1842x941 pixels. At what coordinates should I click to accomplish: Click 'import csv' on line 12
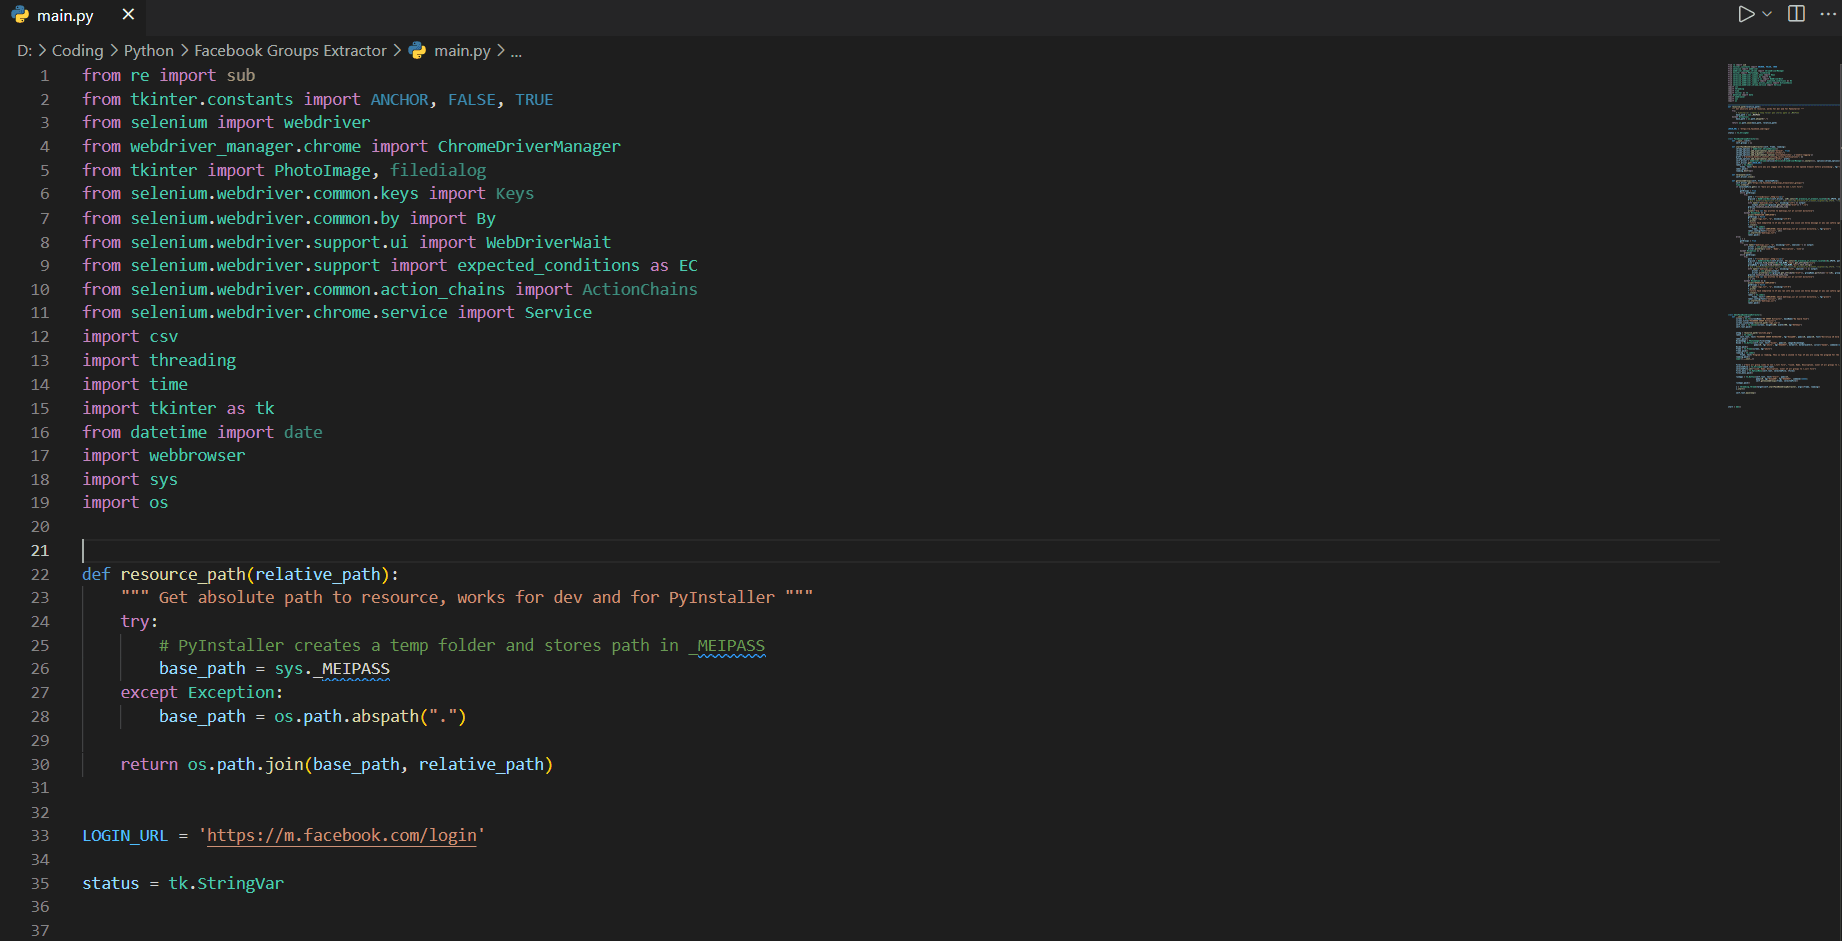[130, 337]
